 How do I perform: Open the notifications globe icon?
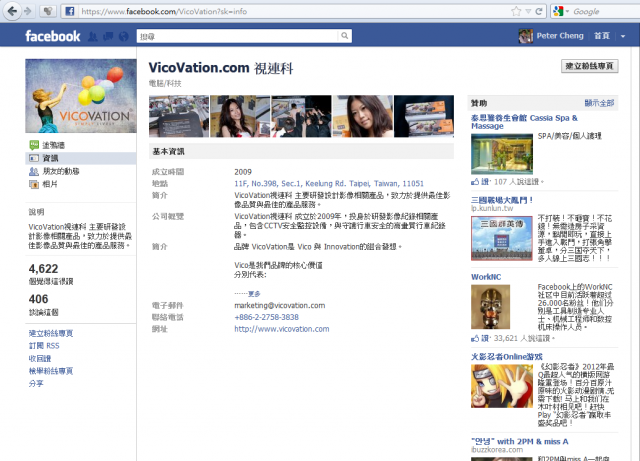pos(124,36)
